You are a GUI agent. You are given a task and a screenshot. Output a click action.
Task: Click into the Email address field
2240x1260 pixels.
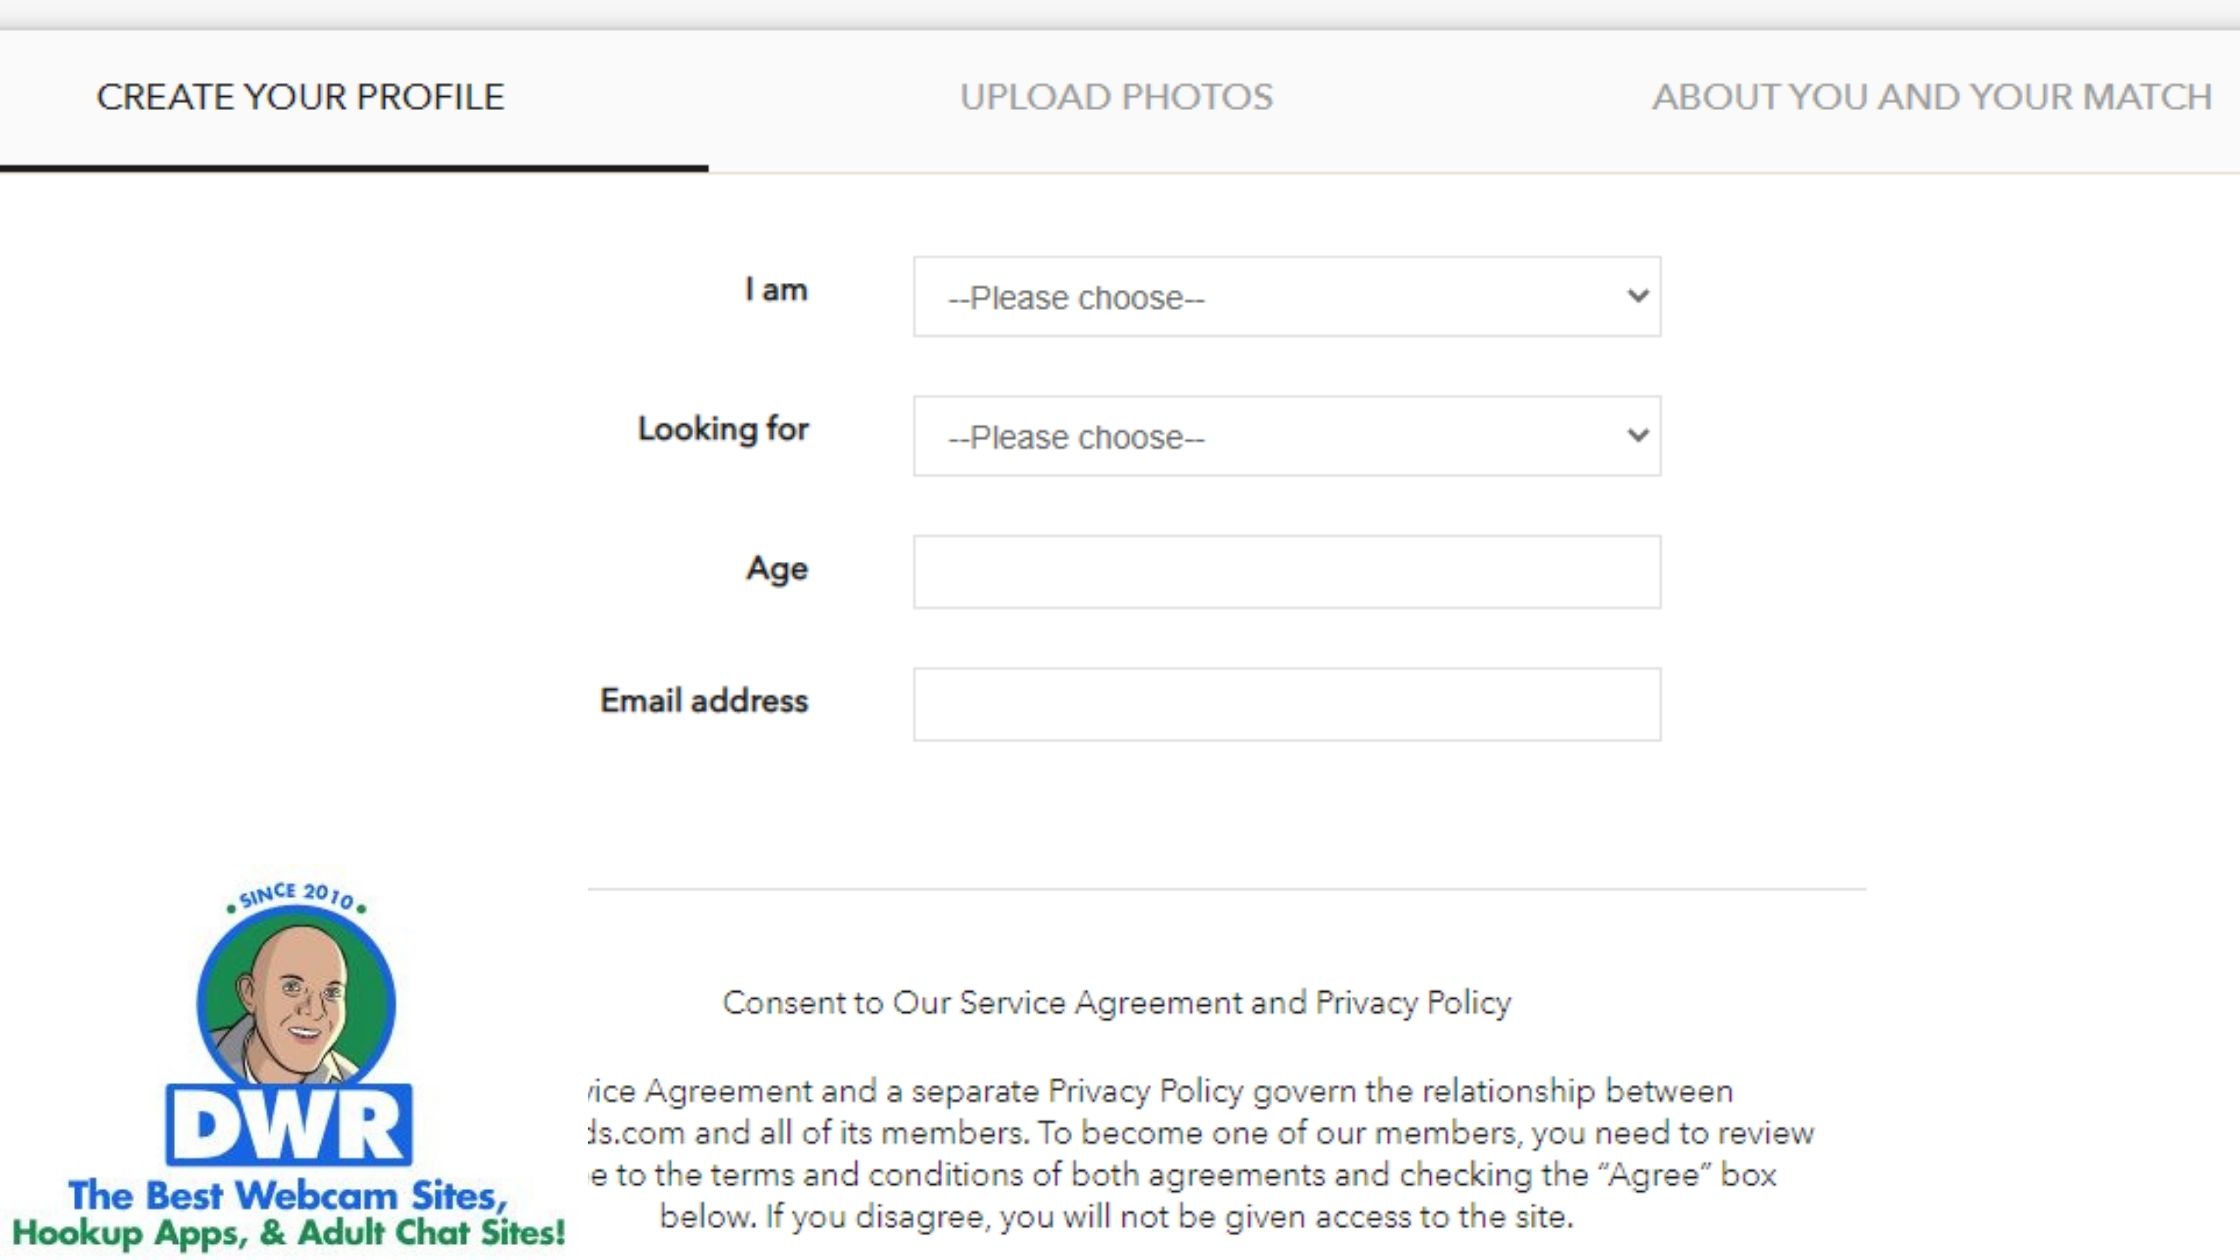pos(1286,705)
